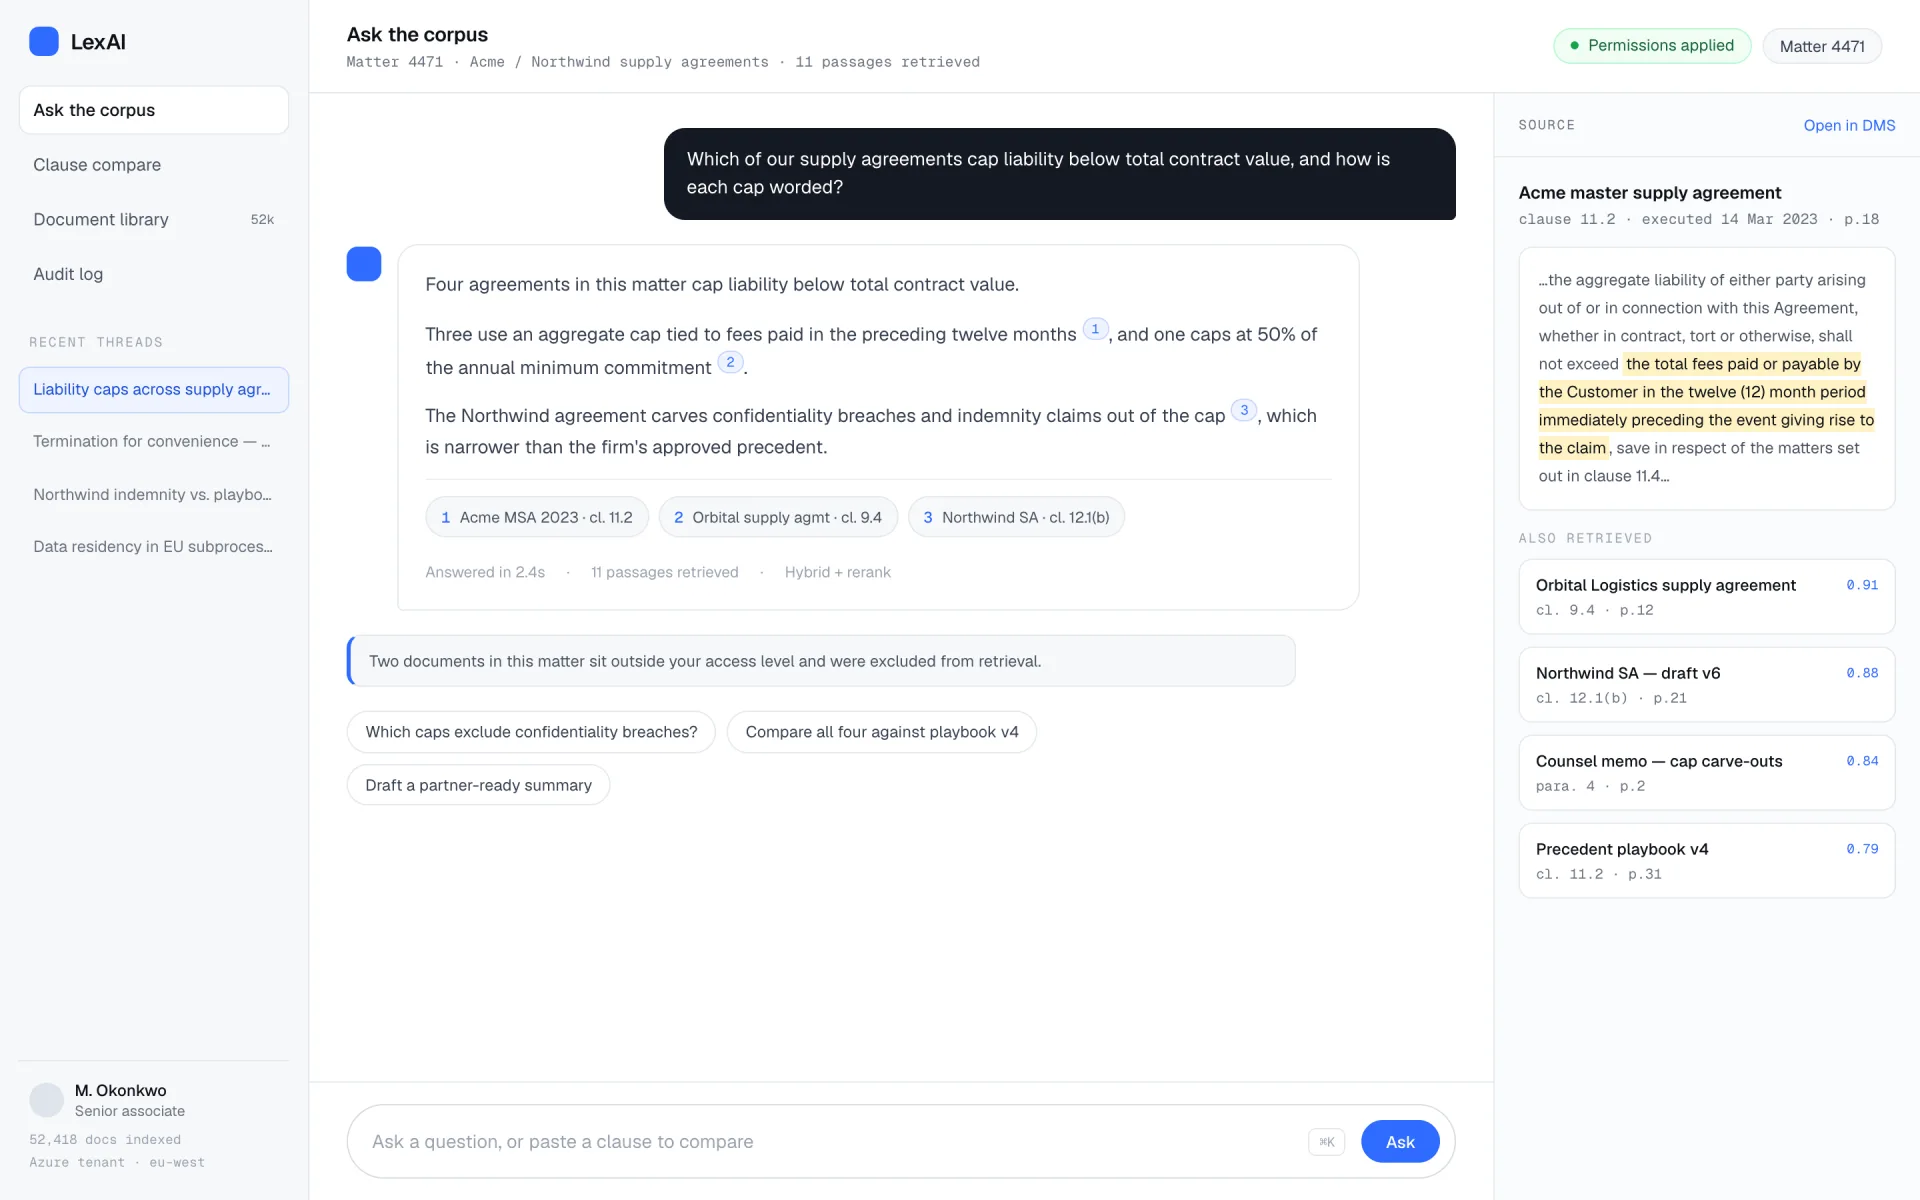
Task: Click the 0.91 relevance score
Action: [1862, 585]
